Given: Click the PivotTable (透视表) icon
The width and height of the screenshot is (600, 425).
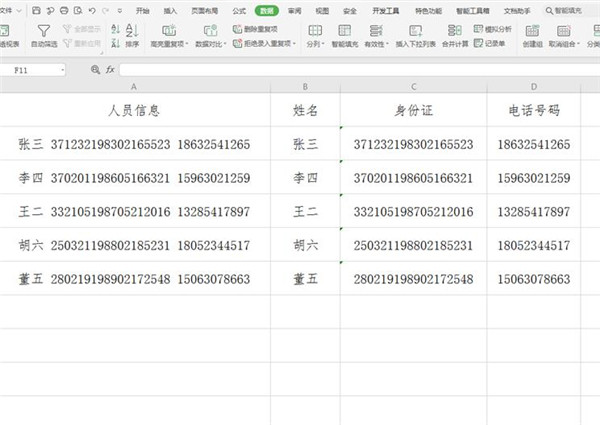Looking at the screenshot, I should pos(5,31).
